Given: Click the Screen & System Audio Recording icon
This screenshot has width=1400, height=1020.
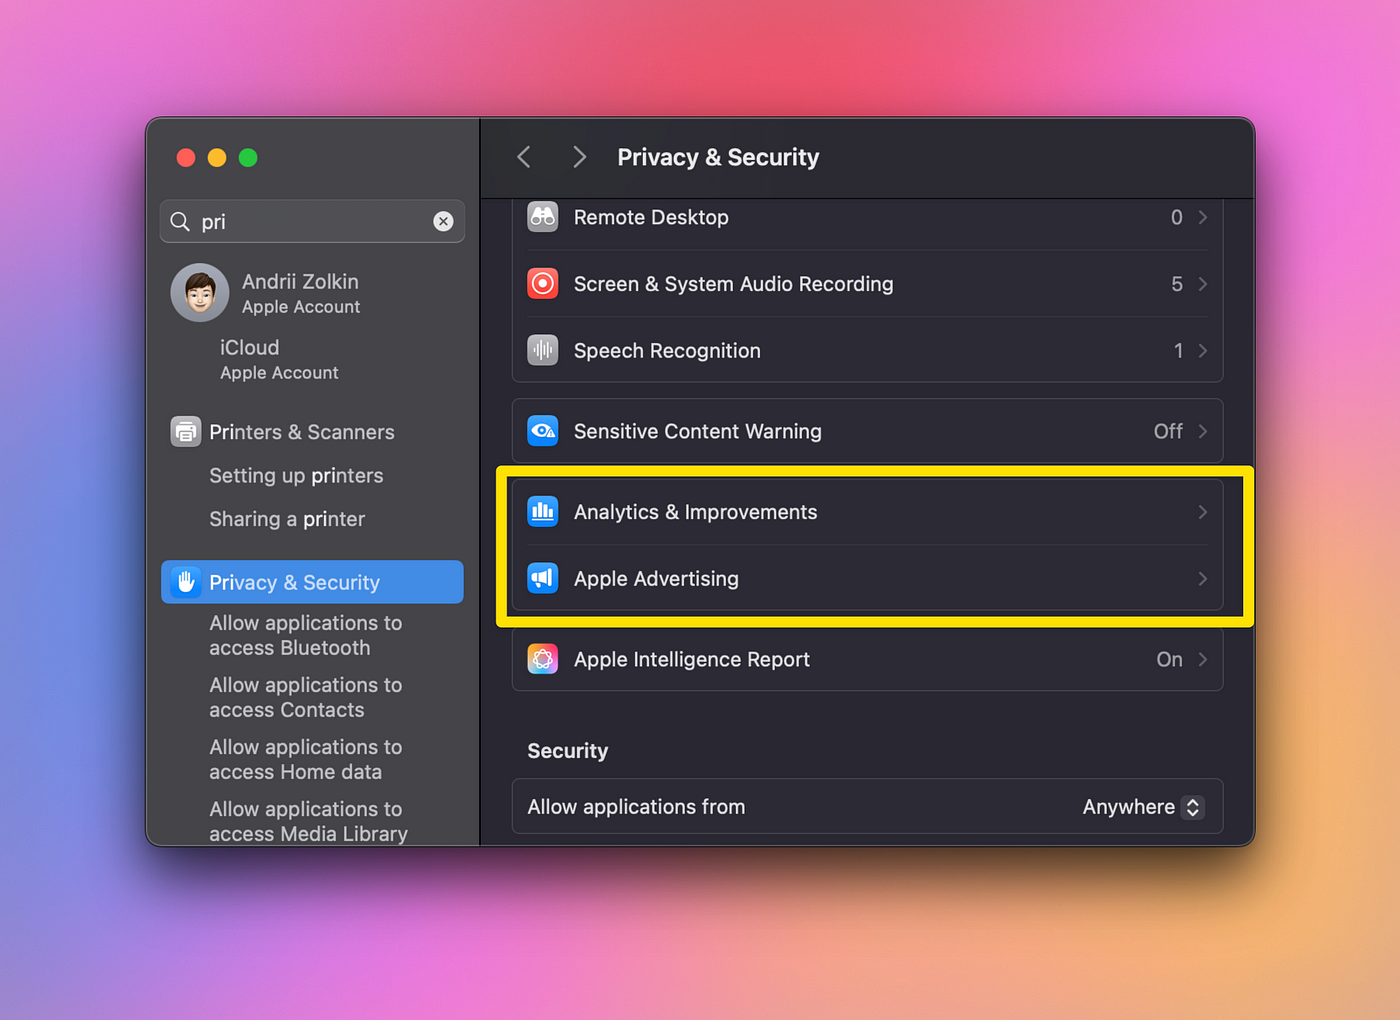Looking at the screenshot, I should coord(543,283).
